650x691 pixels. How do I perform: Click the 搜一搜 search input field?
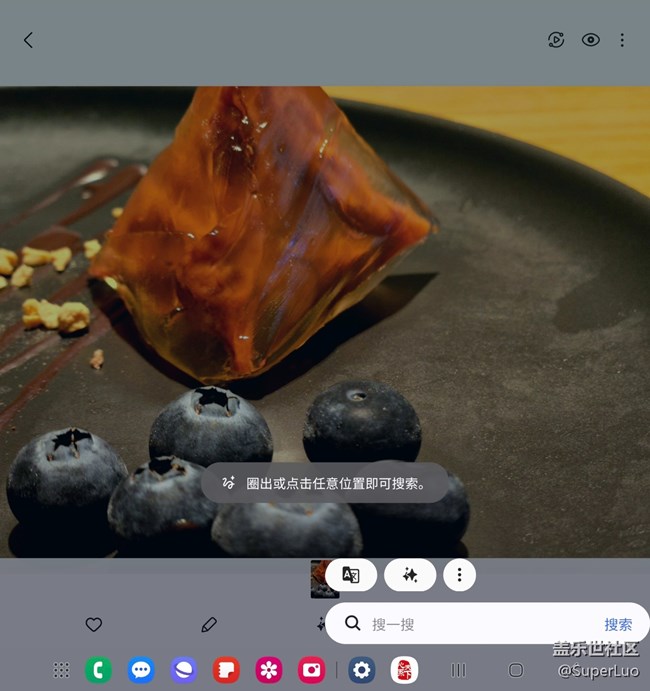point(480,624)
